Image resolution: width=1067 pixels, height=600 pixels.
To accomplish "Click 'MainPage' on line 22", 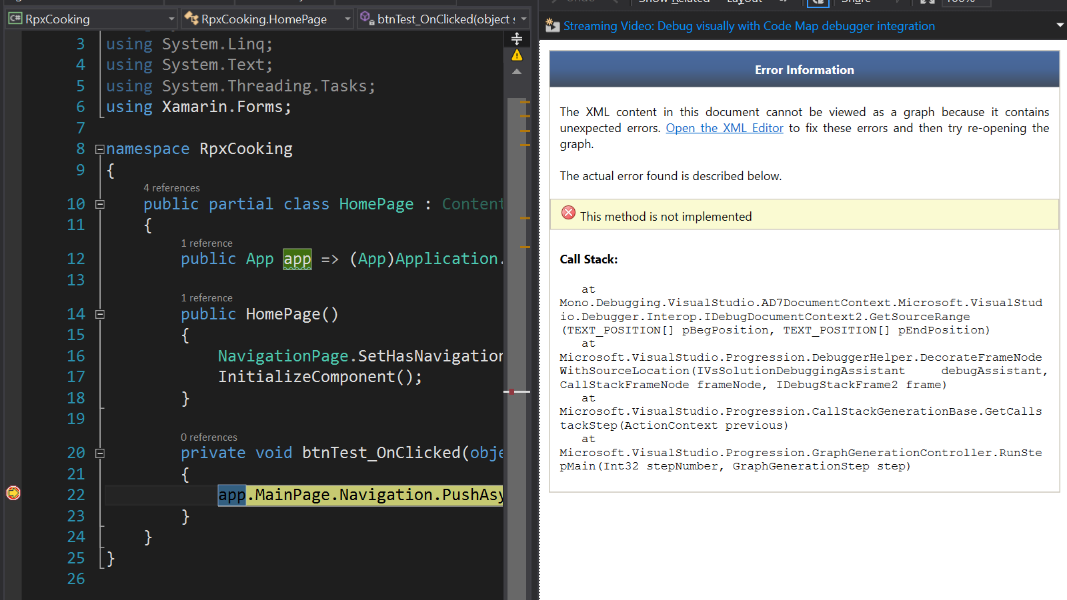I will click(292, 495).
